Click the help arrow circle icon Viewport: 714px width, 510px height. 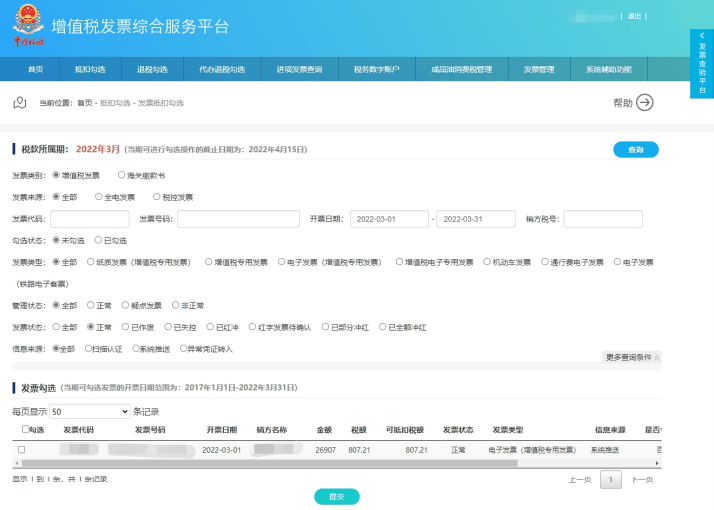[645, 102]
